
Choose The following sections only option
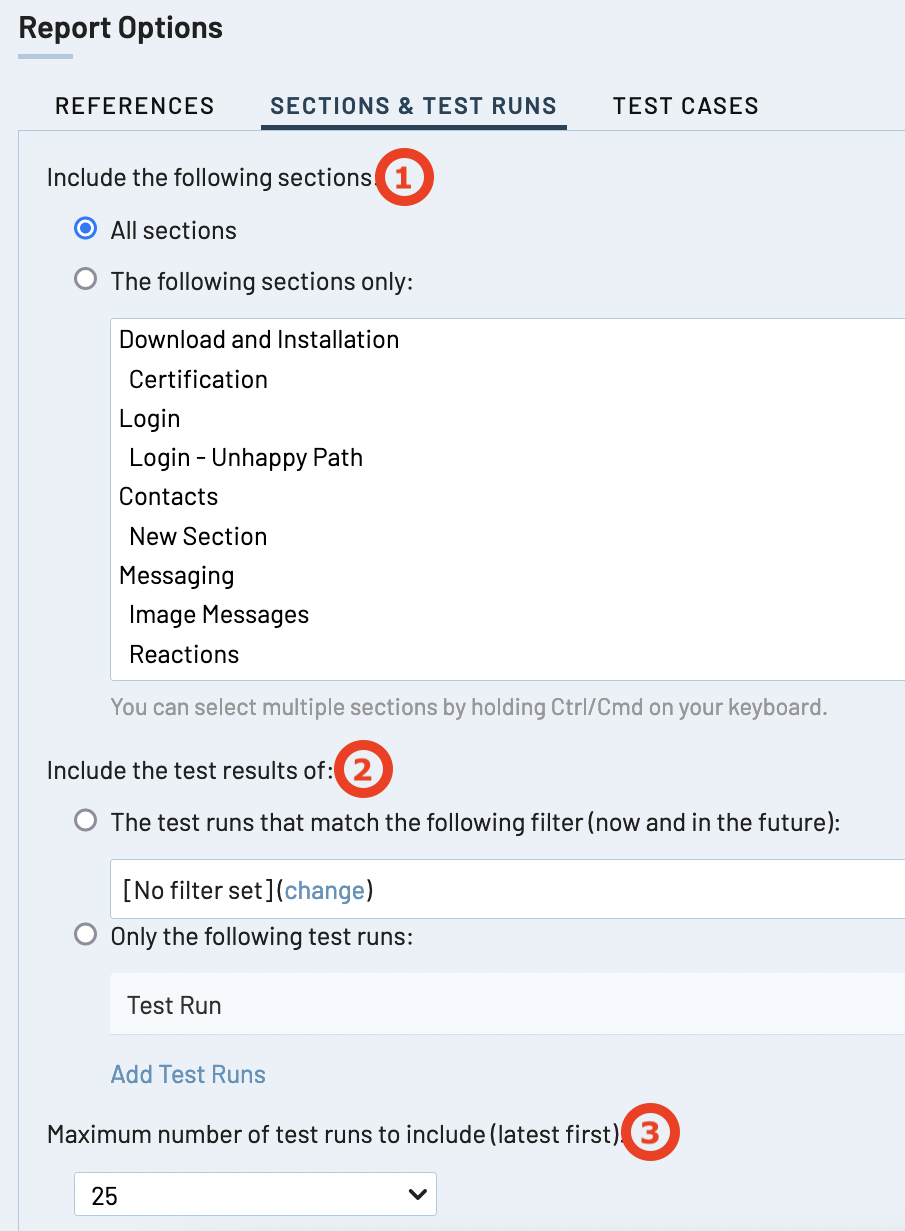(86, 280)
